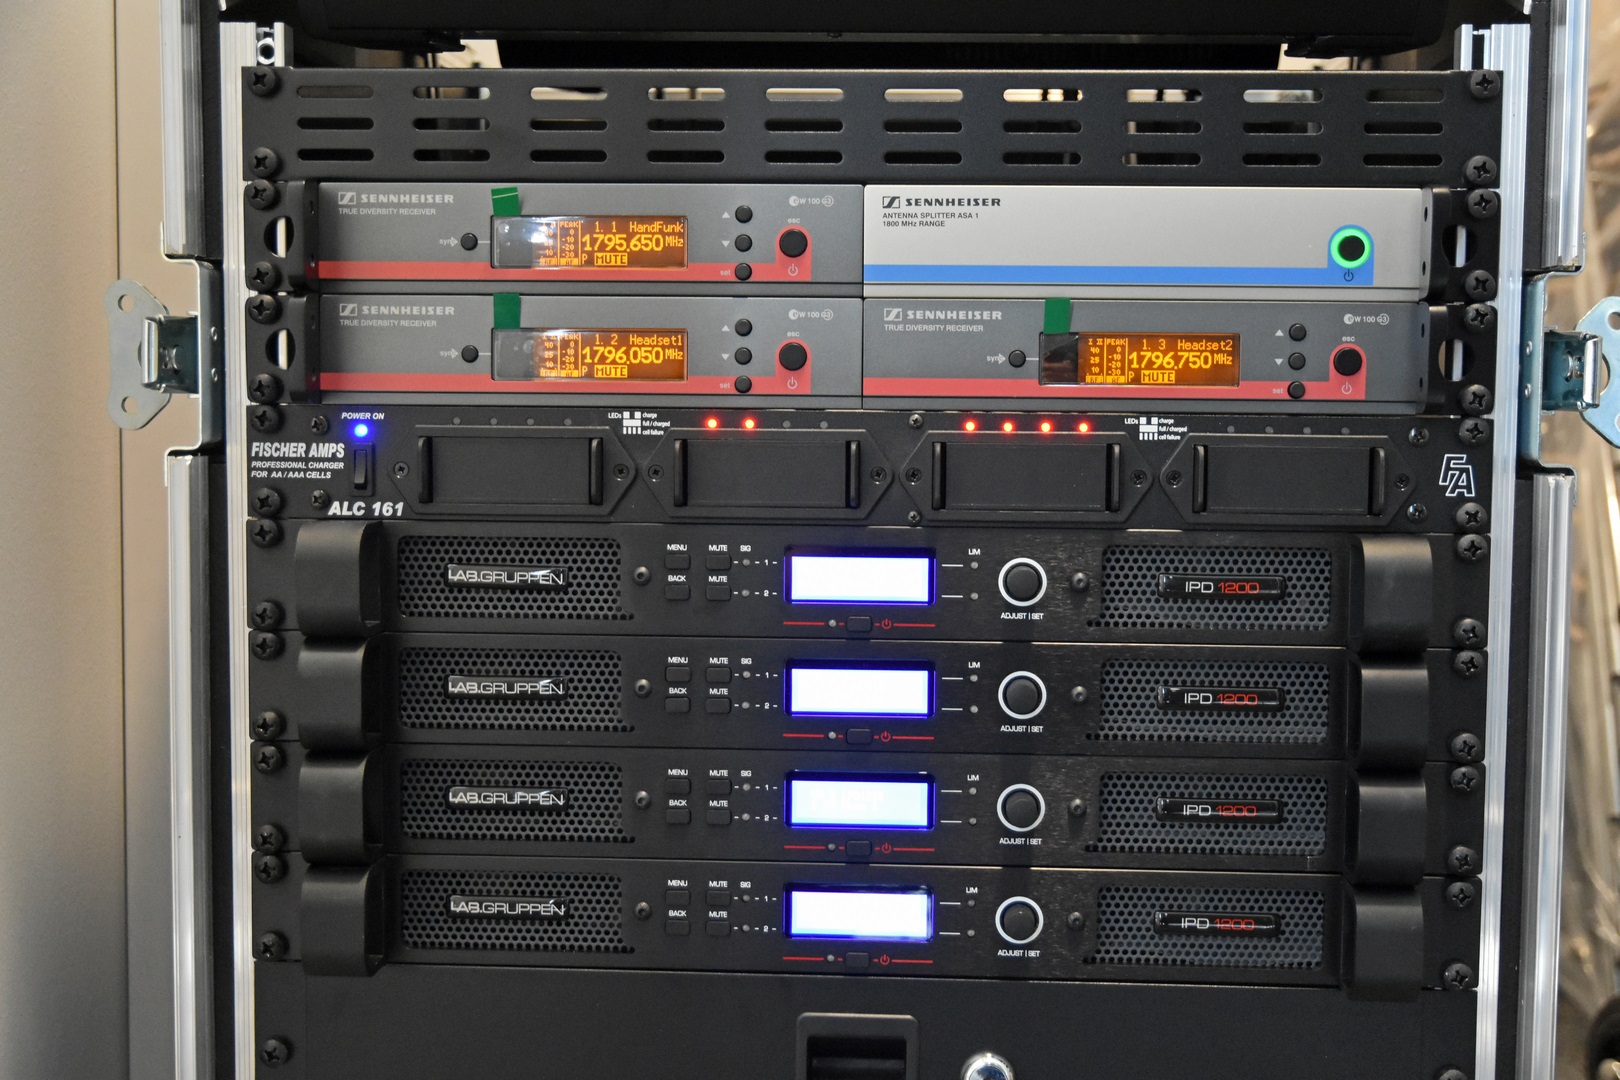Image resolution: width=1620 pixels, height=1080 pixels.
Task: Push the sync button on the Headset2 receiver
Action: 1017,358
